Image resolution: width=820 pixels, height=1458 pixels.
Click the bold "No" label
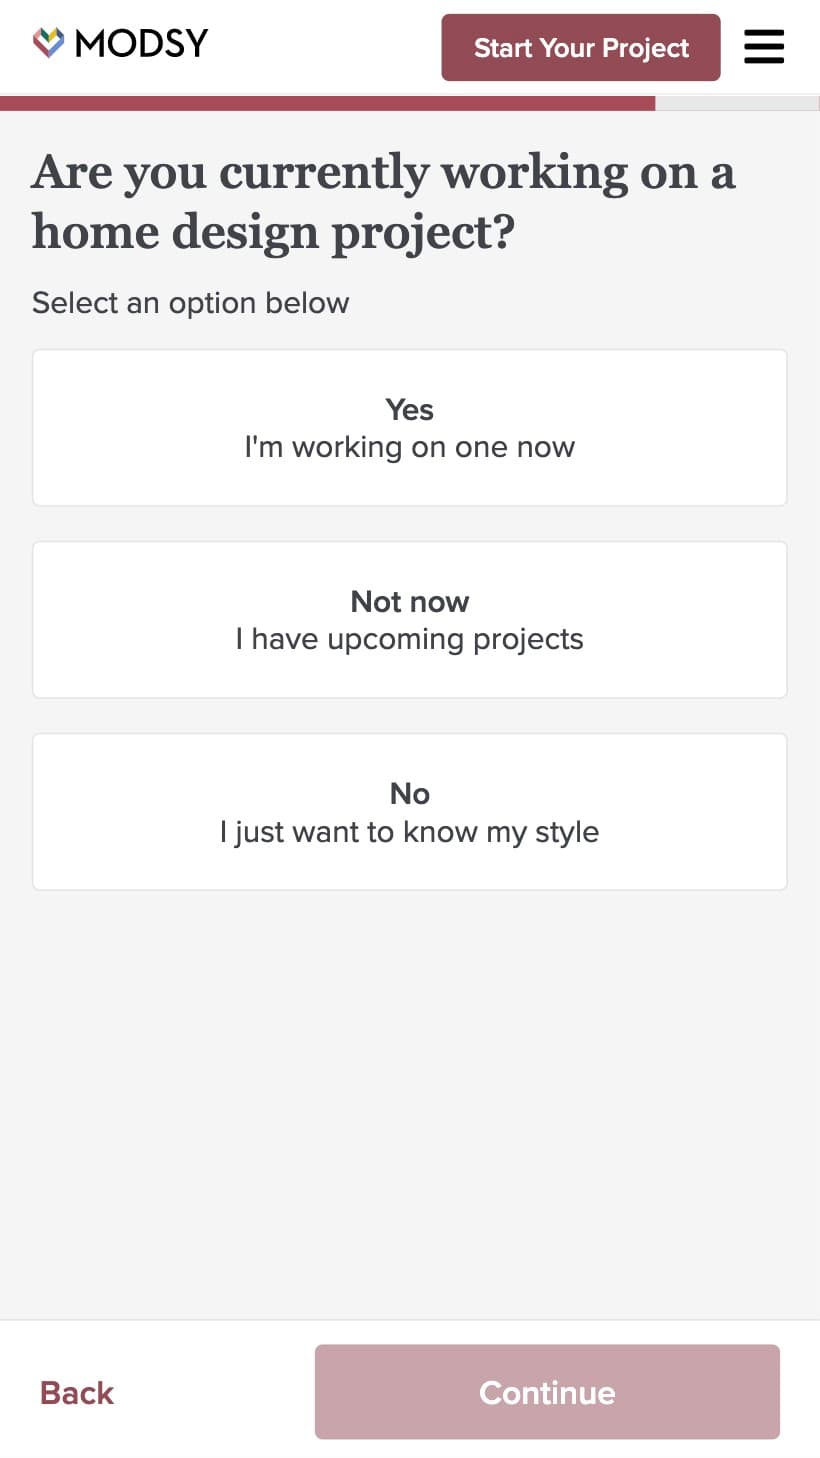tap(410, 793)
